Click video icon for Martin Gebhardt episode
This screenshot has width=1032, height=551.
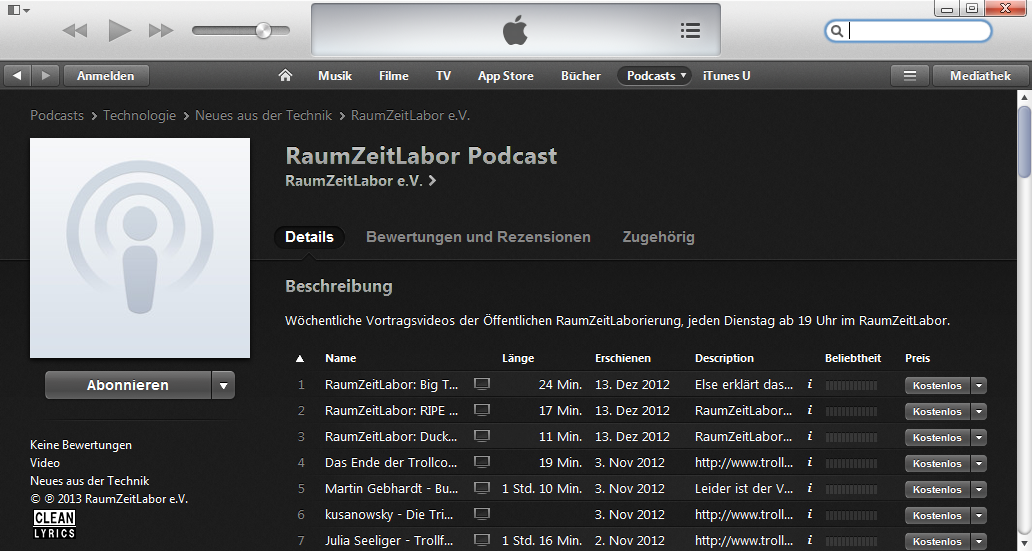click(x=482, y=488)
